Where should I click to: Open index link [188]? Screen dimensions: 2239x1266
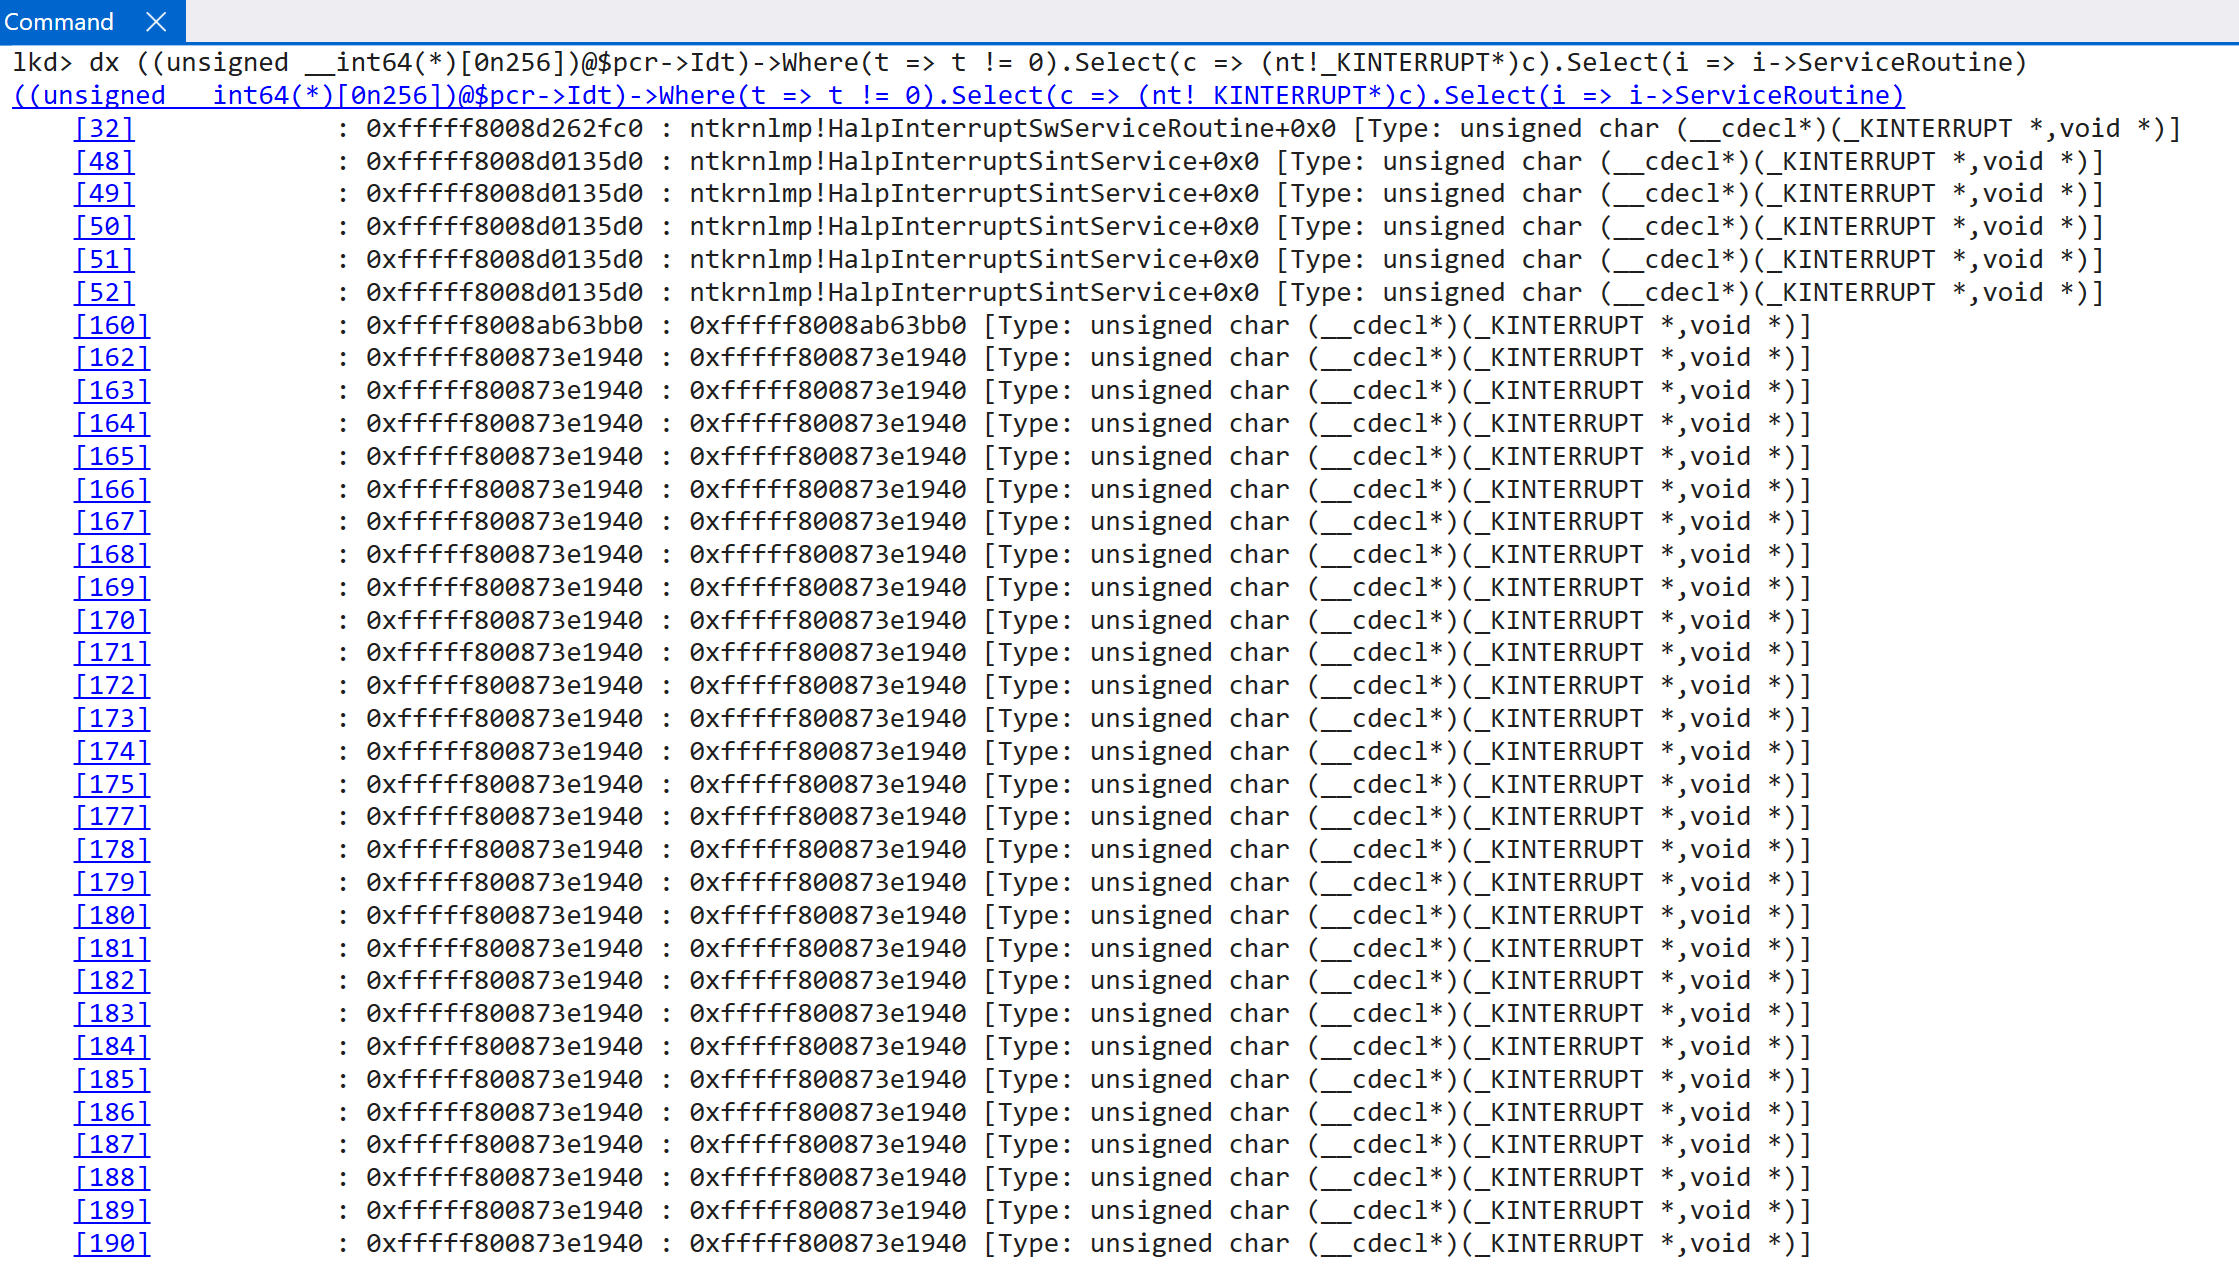pos(112,1177)
